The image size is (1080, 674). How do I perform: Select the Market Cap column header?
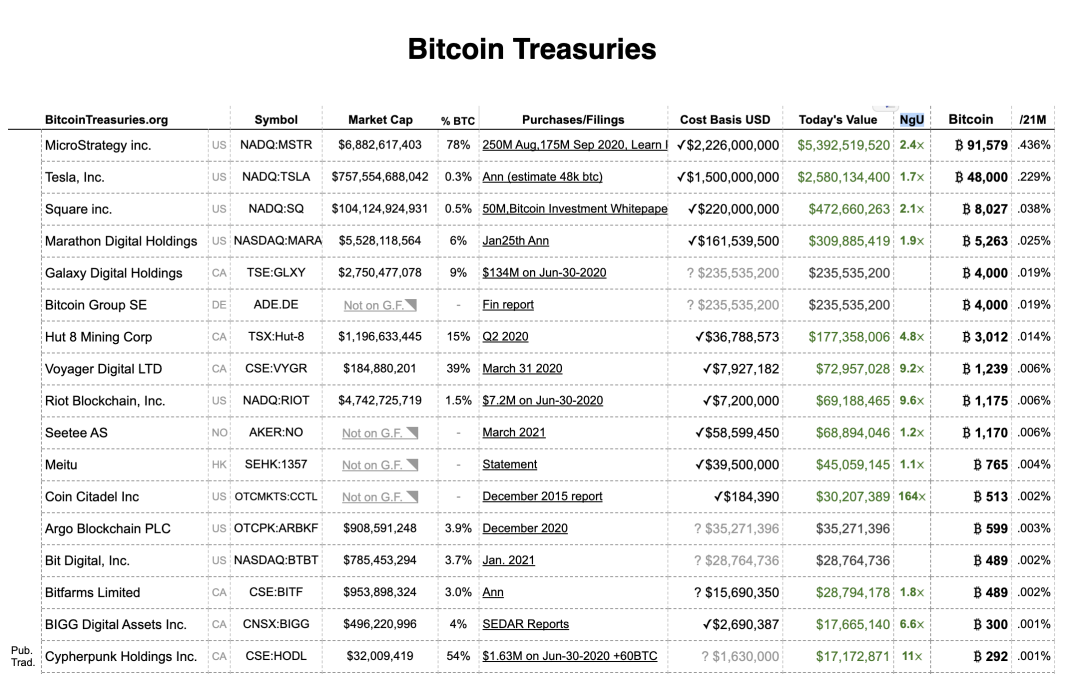380,120
